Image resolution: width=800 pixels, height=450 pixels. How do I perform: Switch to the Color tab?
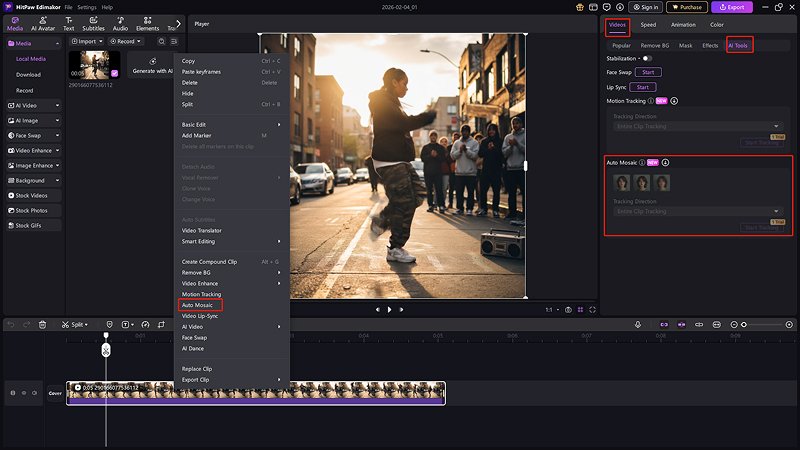coord(716,24)
